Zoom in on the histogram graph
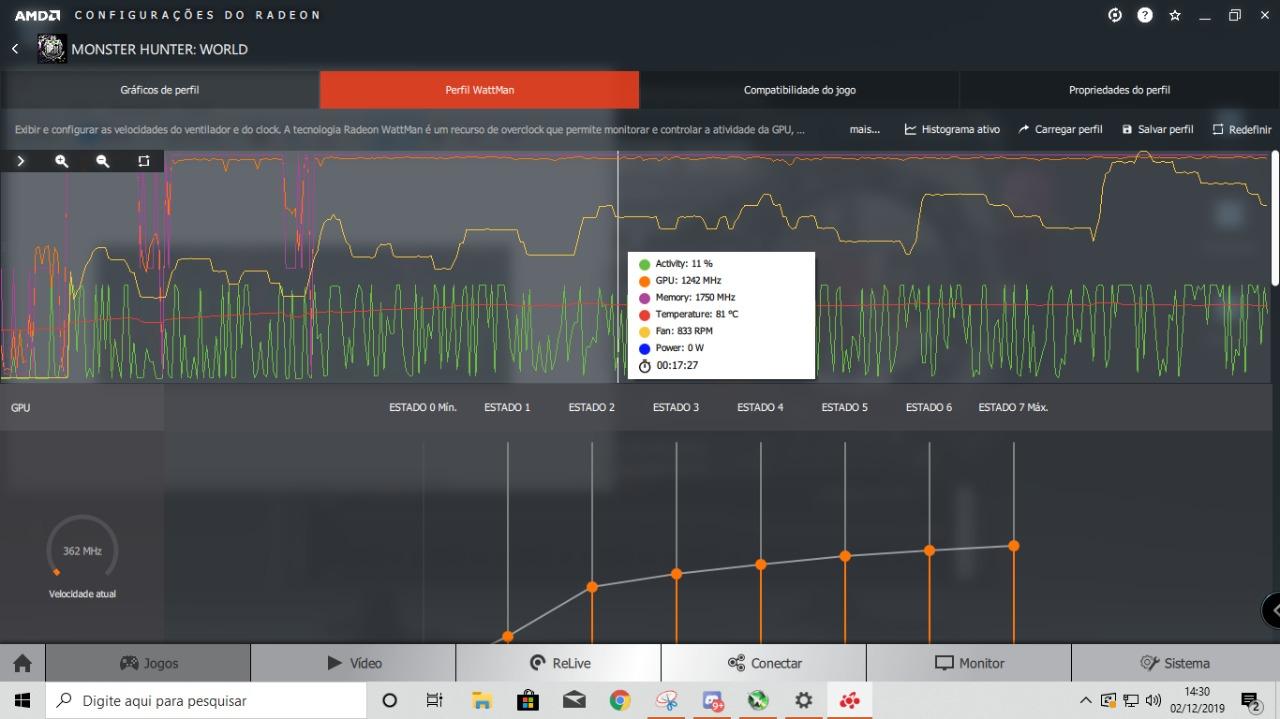Viewport: 1280px width, 719px height. coord(62,161)
